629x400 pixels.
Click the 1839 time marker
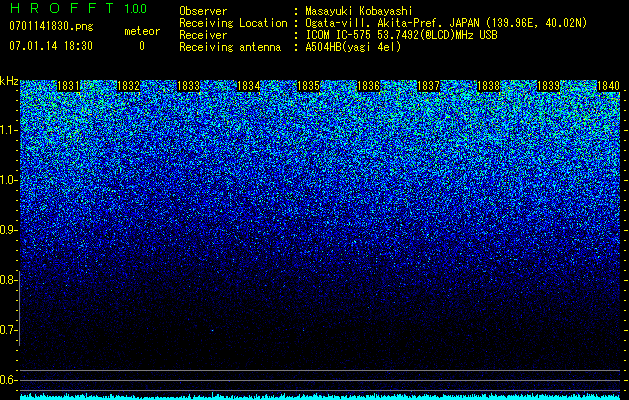[548, 86]
